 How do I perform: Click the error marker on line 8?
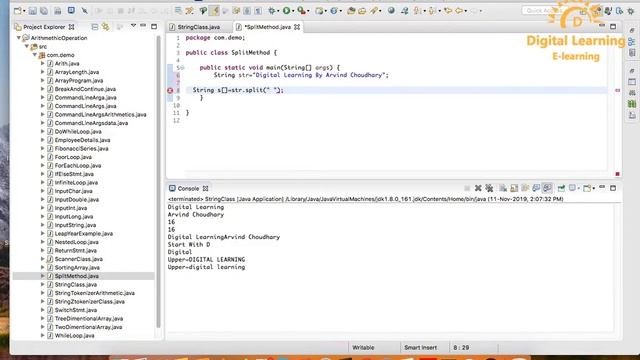pos(170,90)
